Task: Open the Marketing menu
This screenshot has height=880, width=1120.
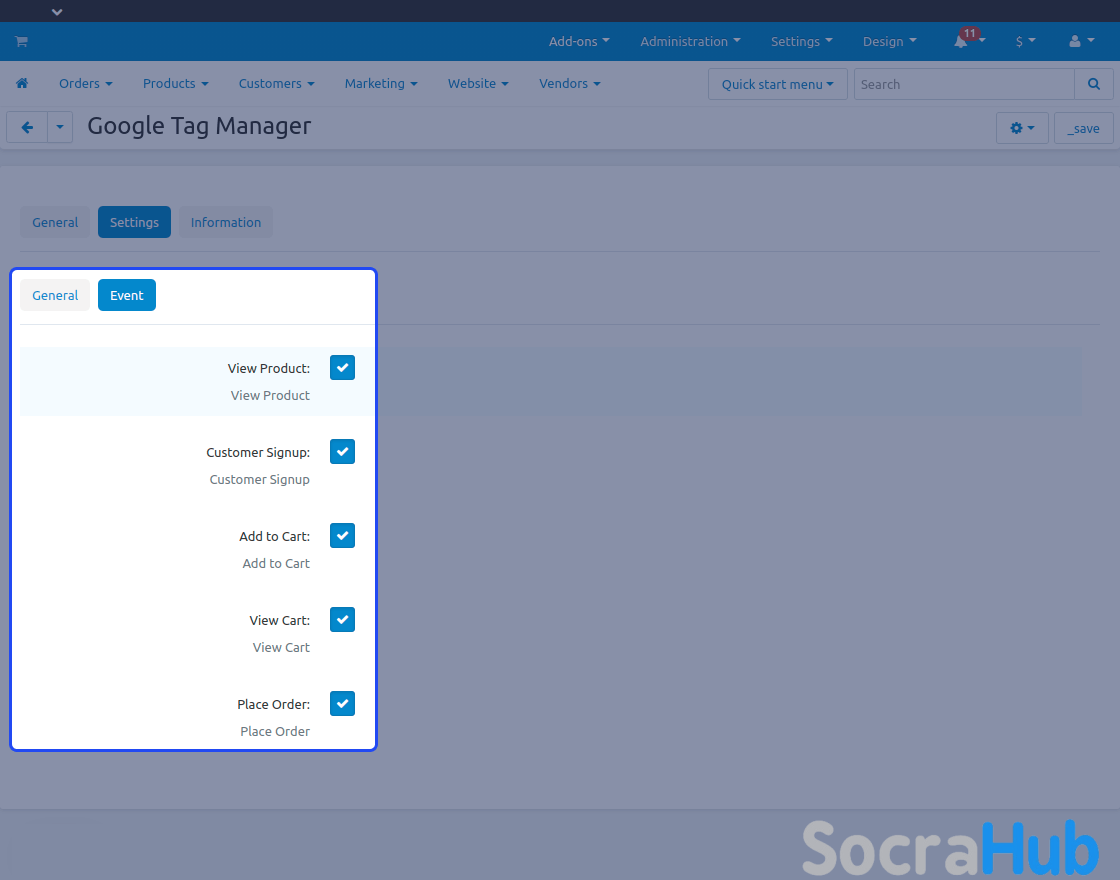Action: [x=381, y=84]
